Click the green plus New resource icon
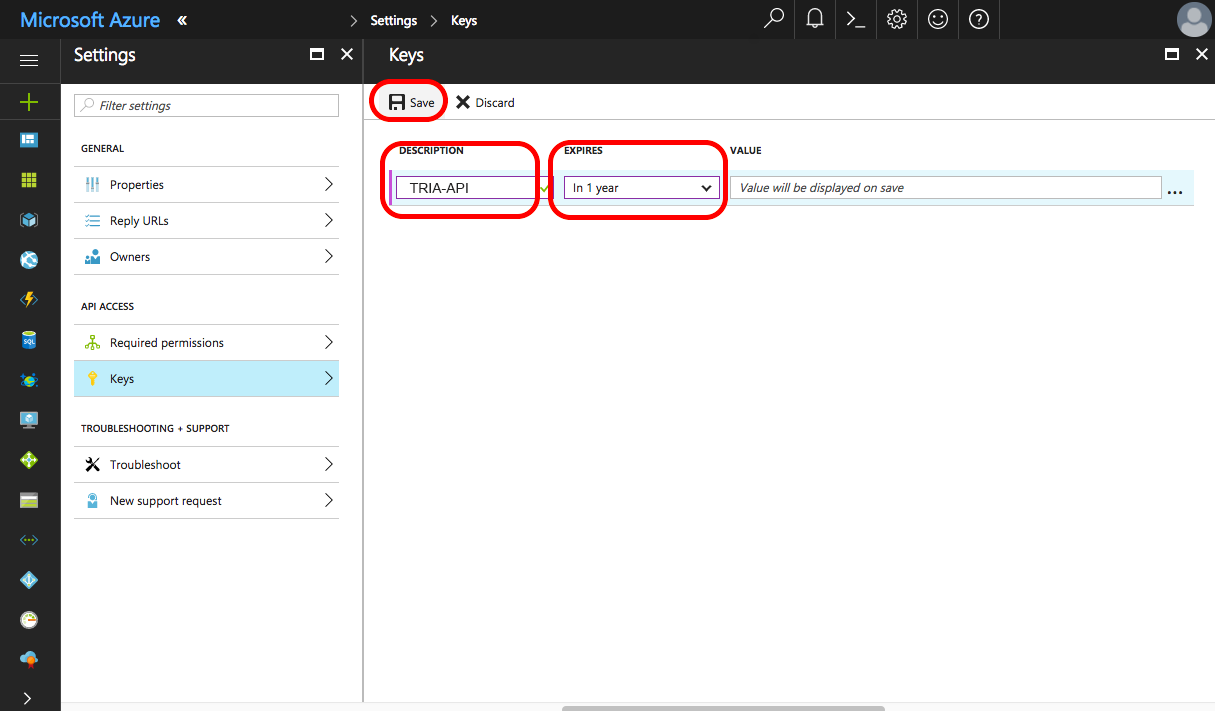Viewport: 1215px width, 711px height. [x=29, y=102]
